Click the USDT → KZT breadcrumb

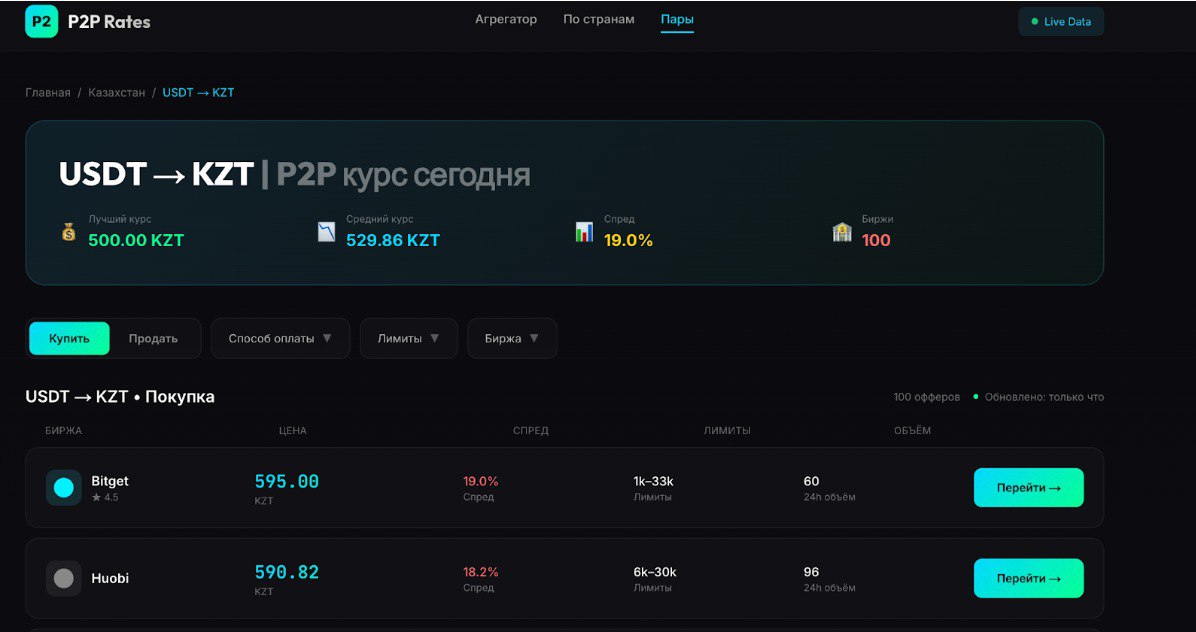click(198, 92)
